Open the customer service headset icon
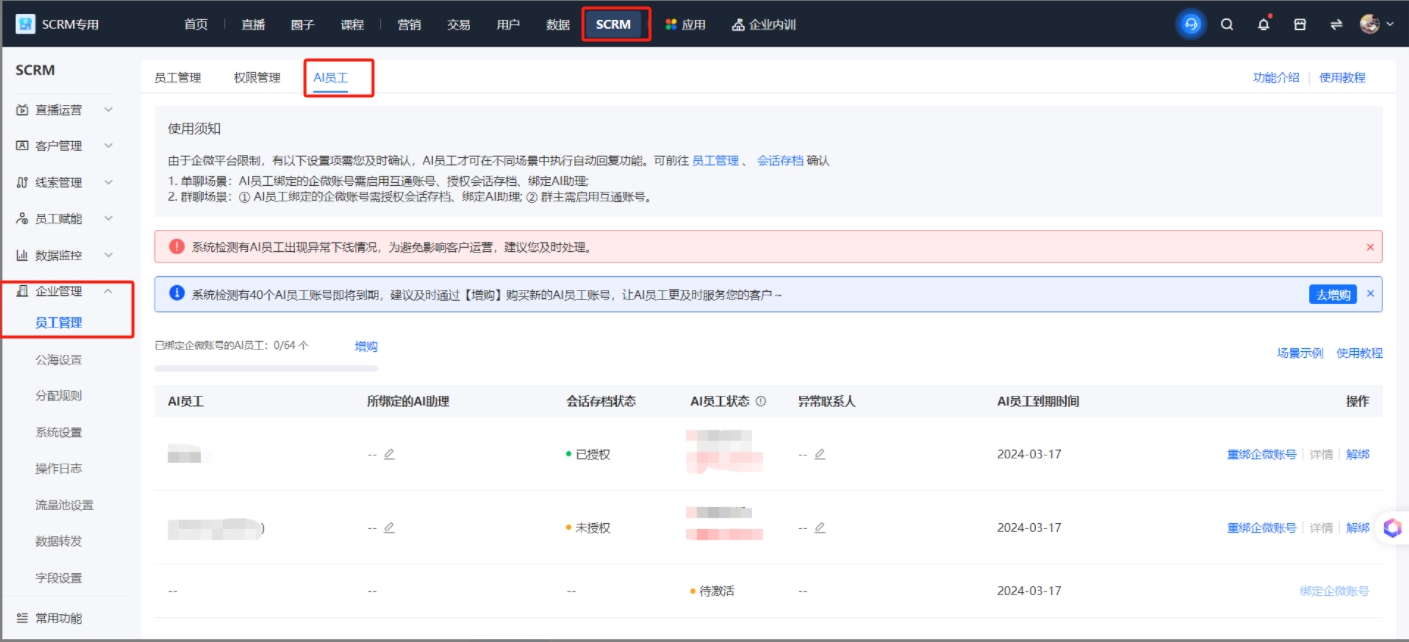Screen dimensions: 1409x642 tap(1189, 23)
